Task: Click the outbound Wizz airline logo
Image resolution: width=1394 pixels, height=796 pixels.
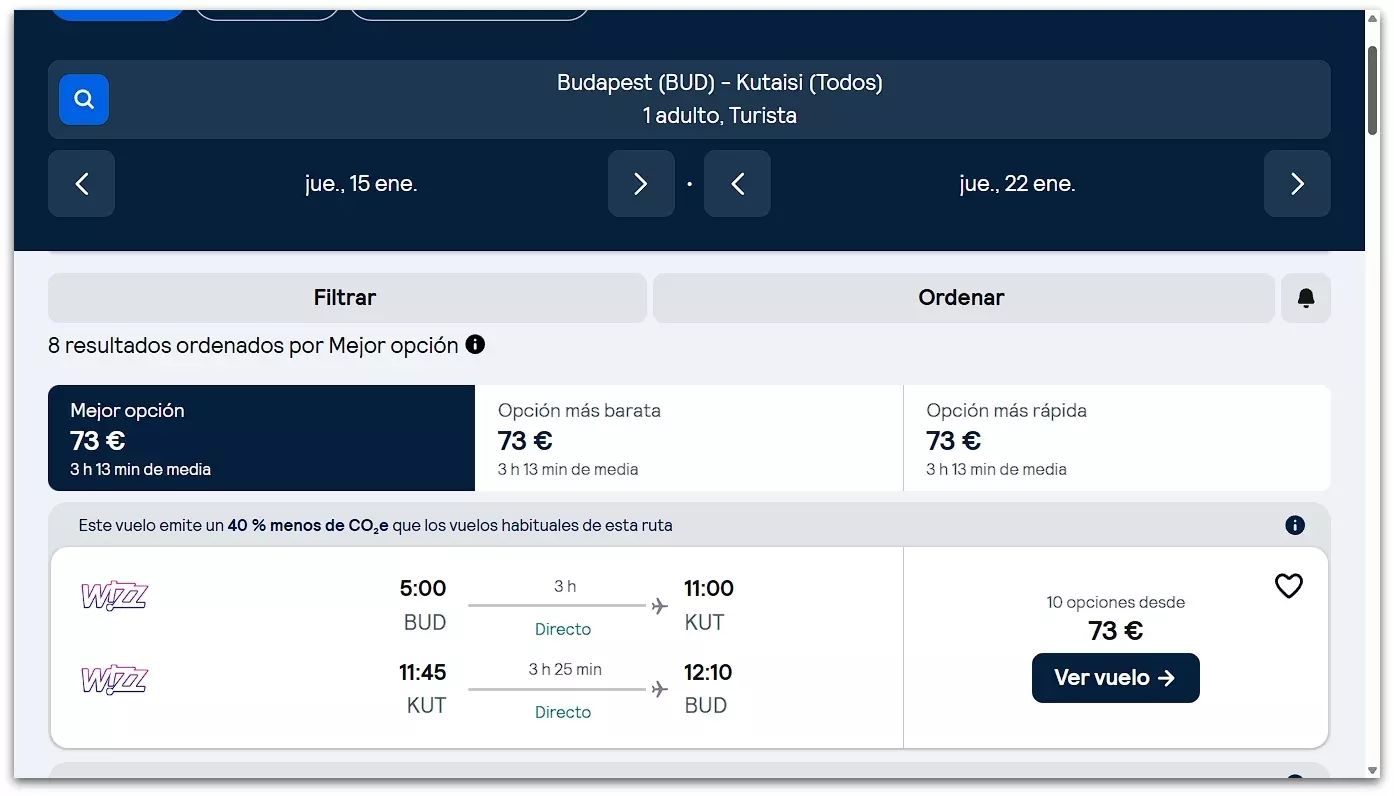Action: pos(114,597)
